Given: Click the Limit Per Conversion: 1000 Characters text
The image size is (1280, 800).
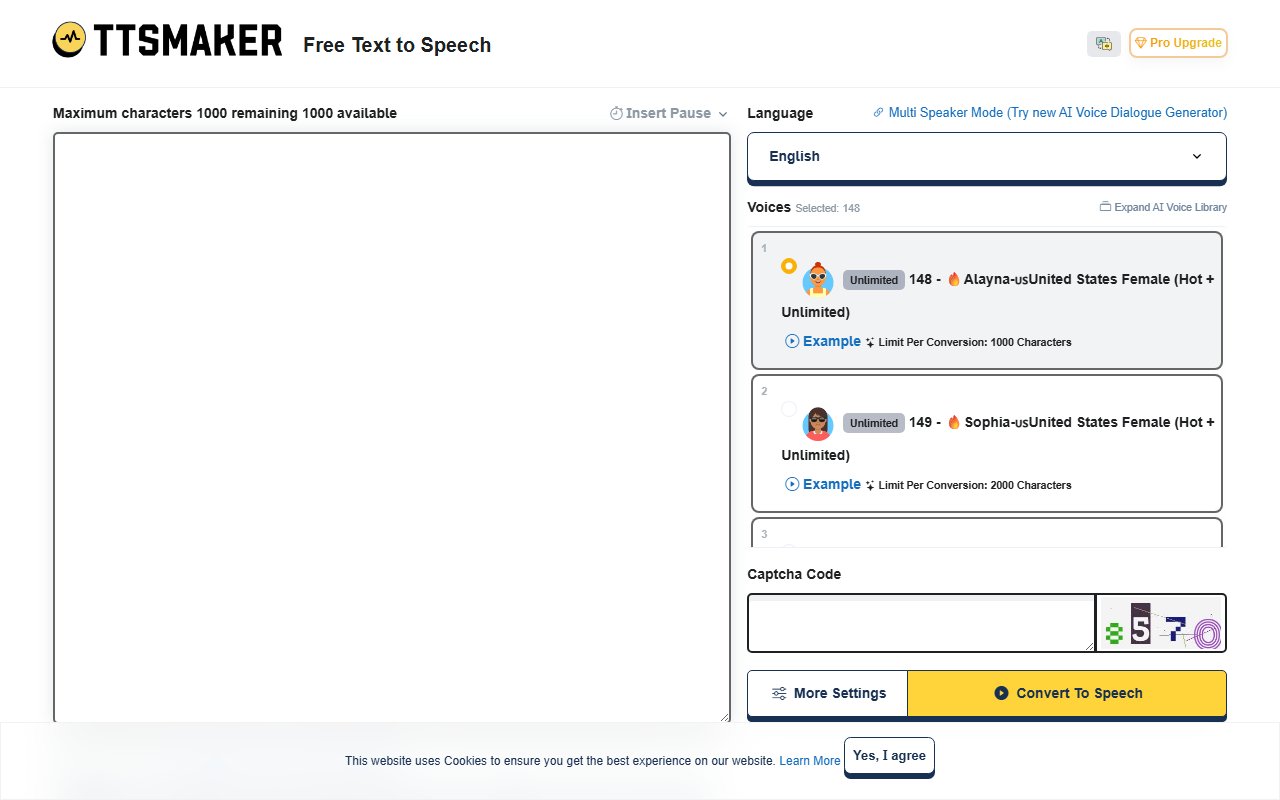Looking at the screenshot, I should [x=975, y=342].
